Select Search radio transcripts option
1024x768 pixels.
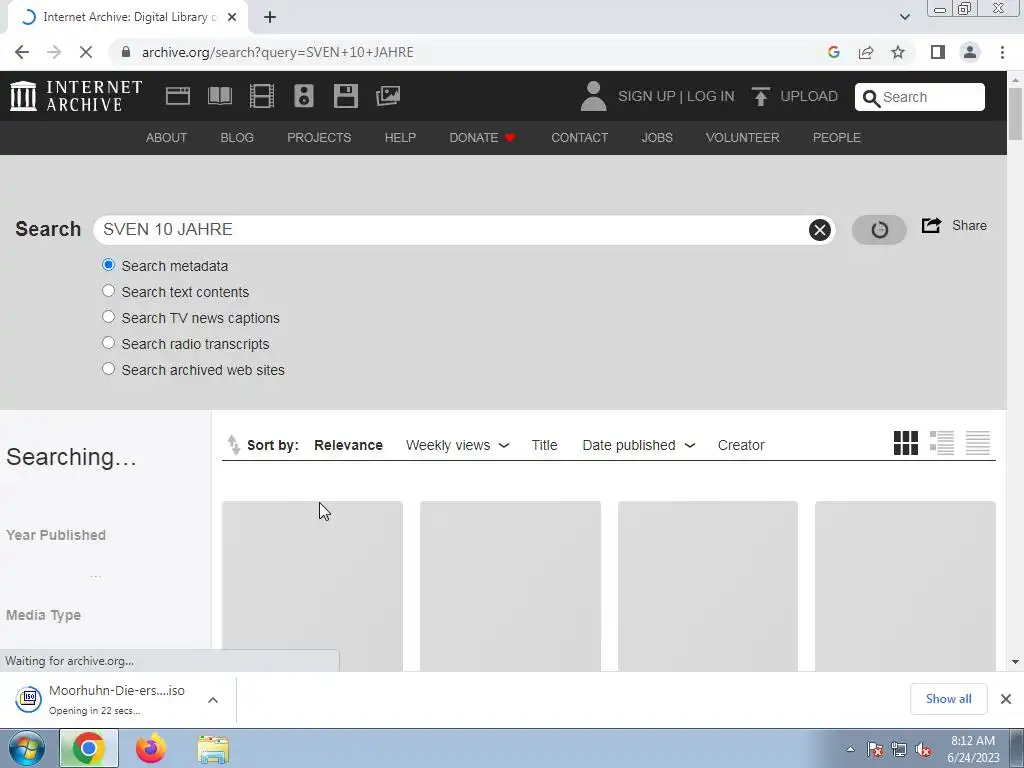108,344
